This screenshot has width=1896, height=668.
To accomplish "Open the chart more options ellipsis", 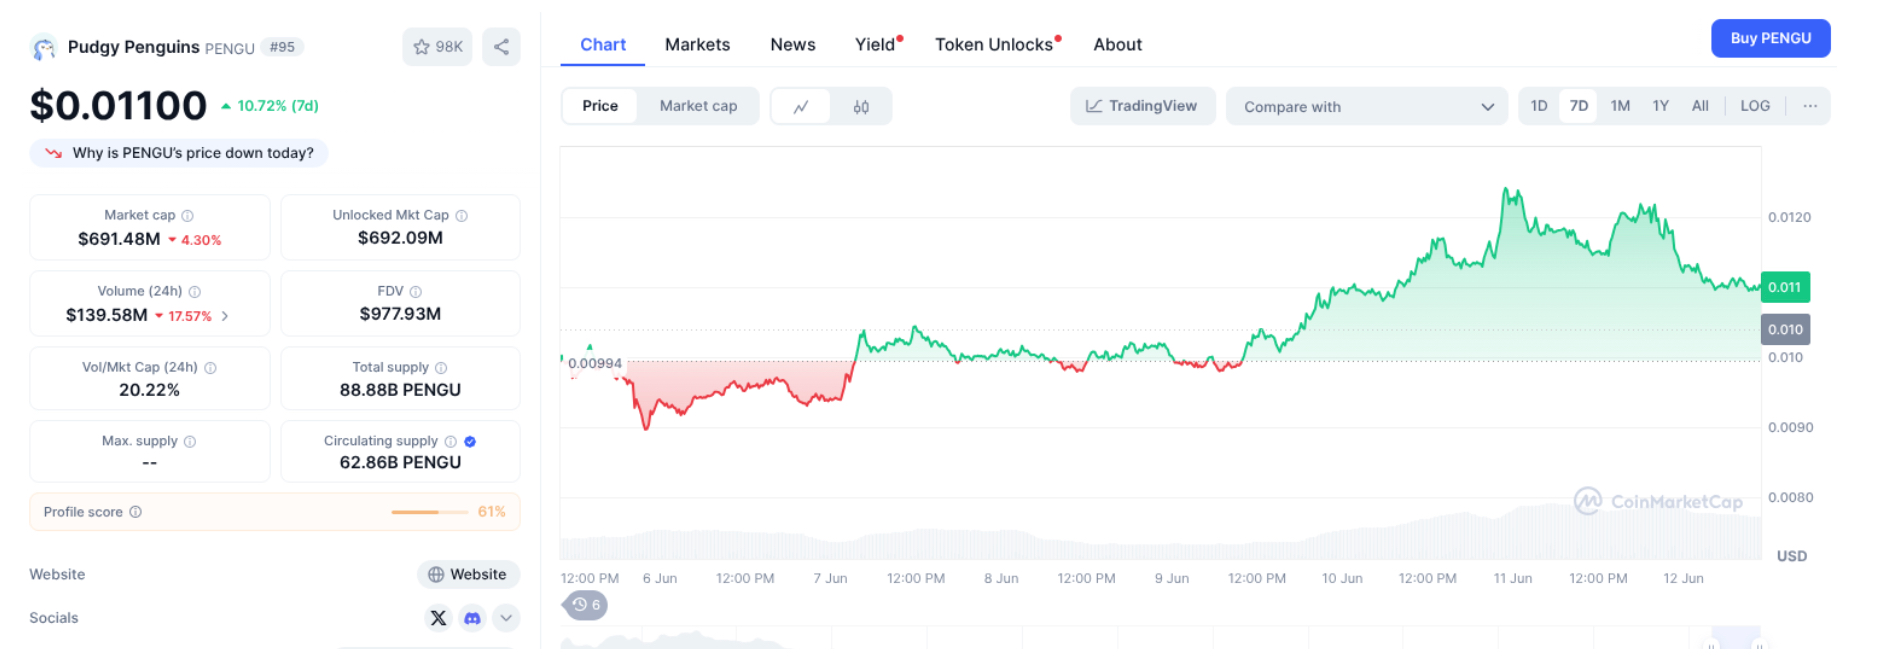I will click(1810, 106).
